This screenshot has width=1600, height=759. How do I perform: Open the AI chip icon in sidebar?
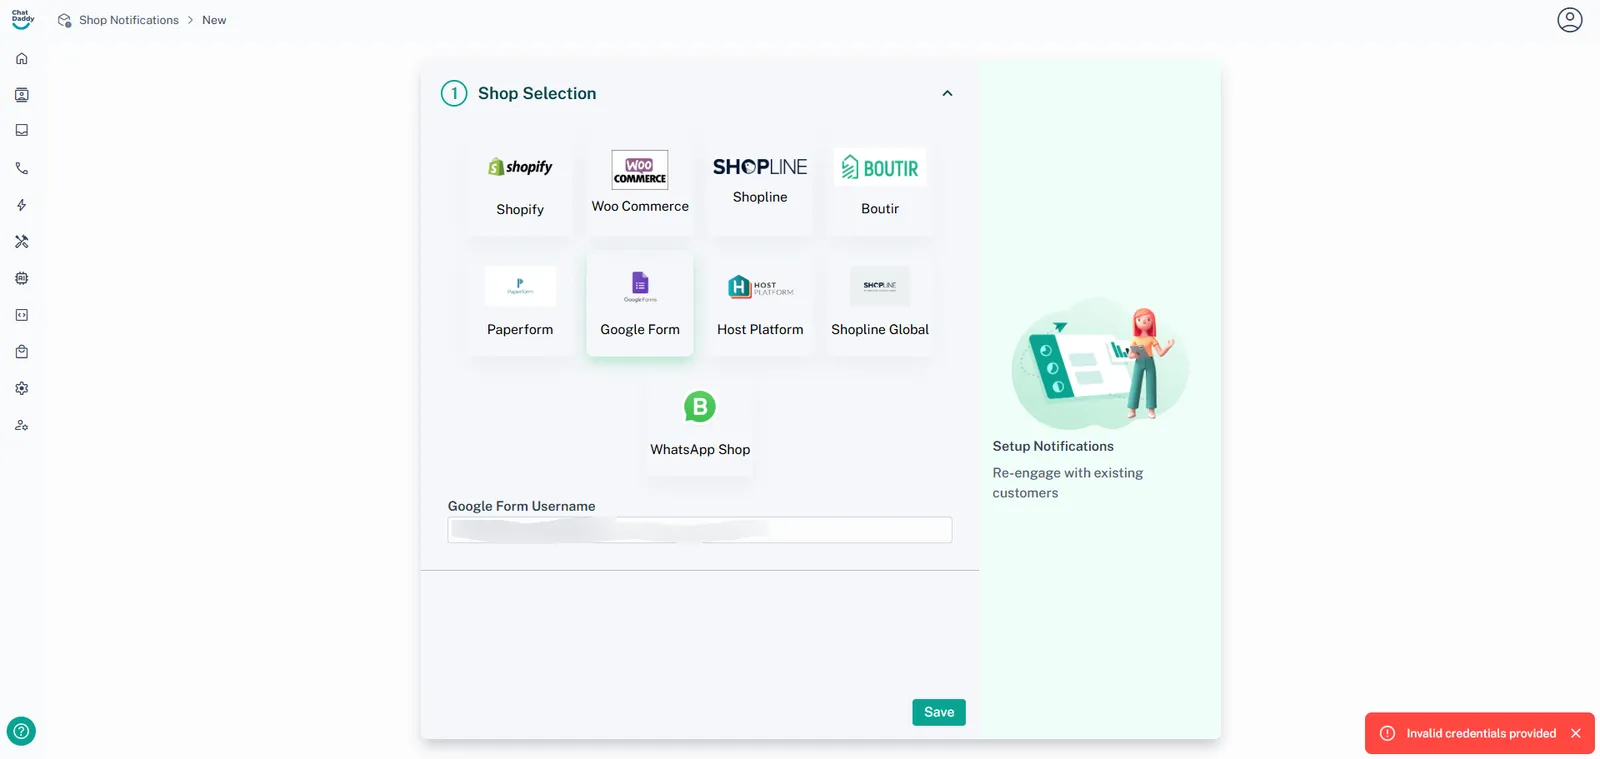tap(22, 278)
